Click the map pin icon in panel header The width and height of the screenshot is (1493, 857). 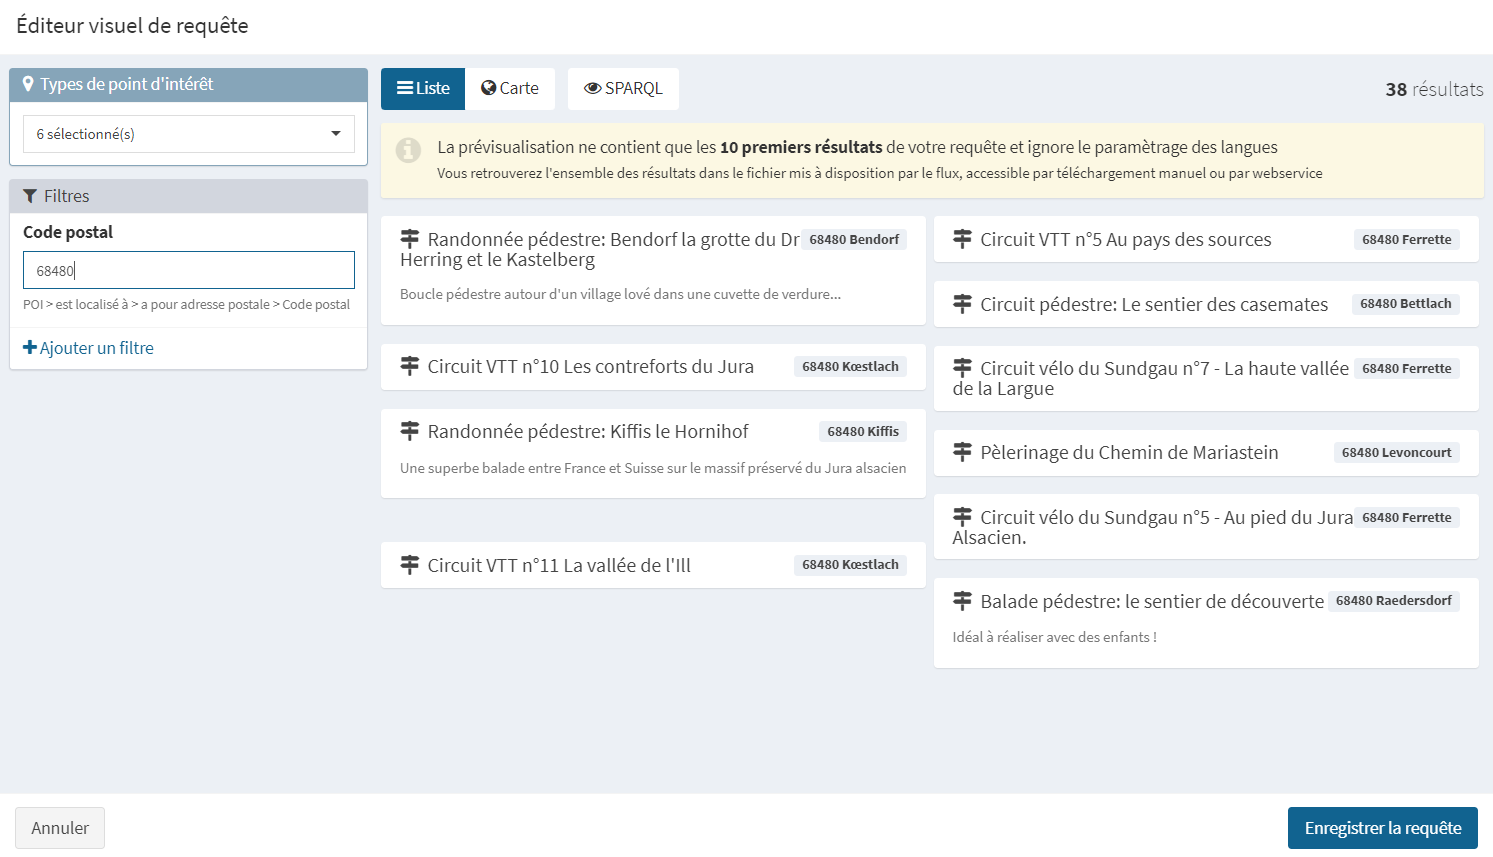pyautogui.click(x=28, y=84)
